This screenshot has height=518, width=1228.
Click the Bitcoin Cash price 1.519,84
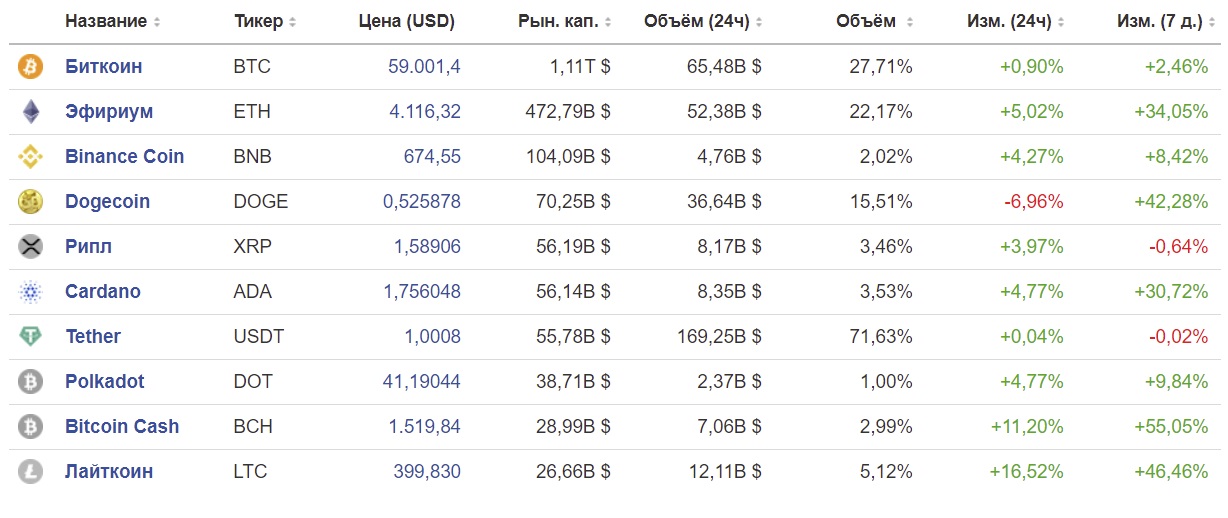point(425,427)
